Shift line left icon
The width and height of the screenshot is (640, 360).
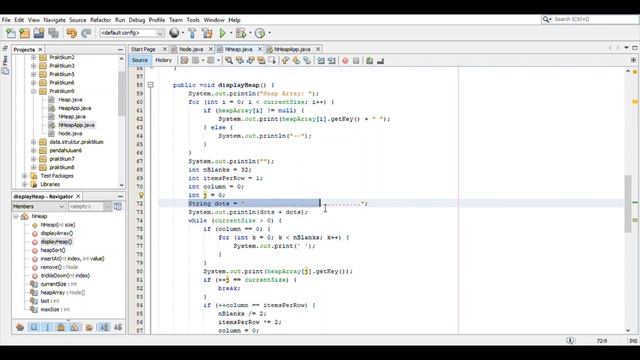click(321, 60)
